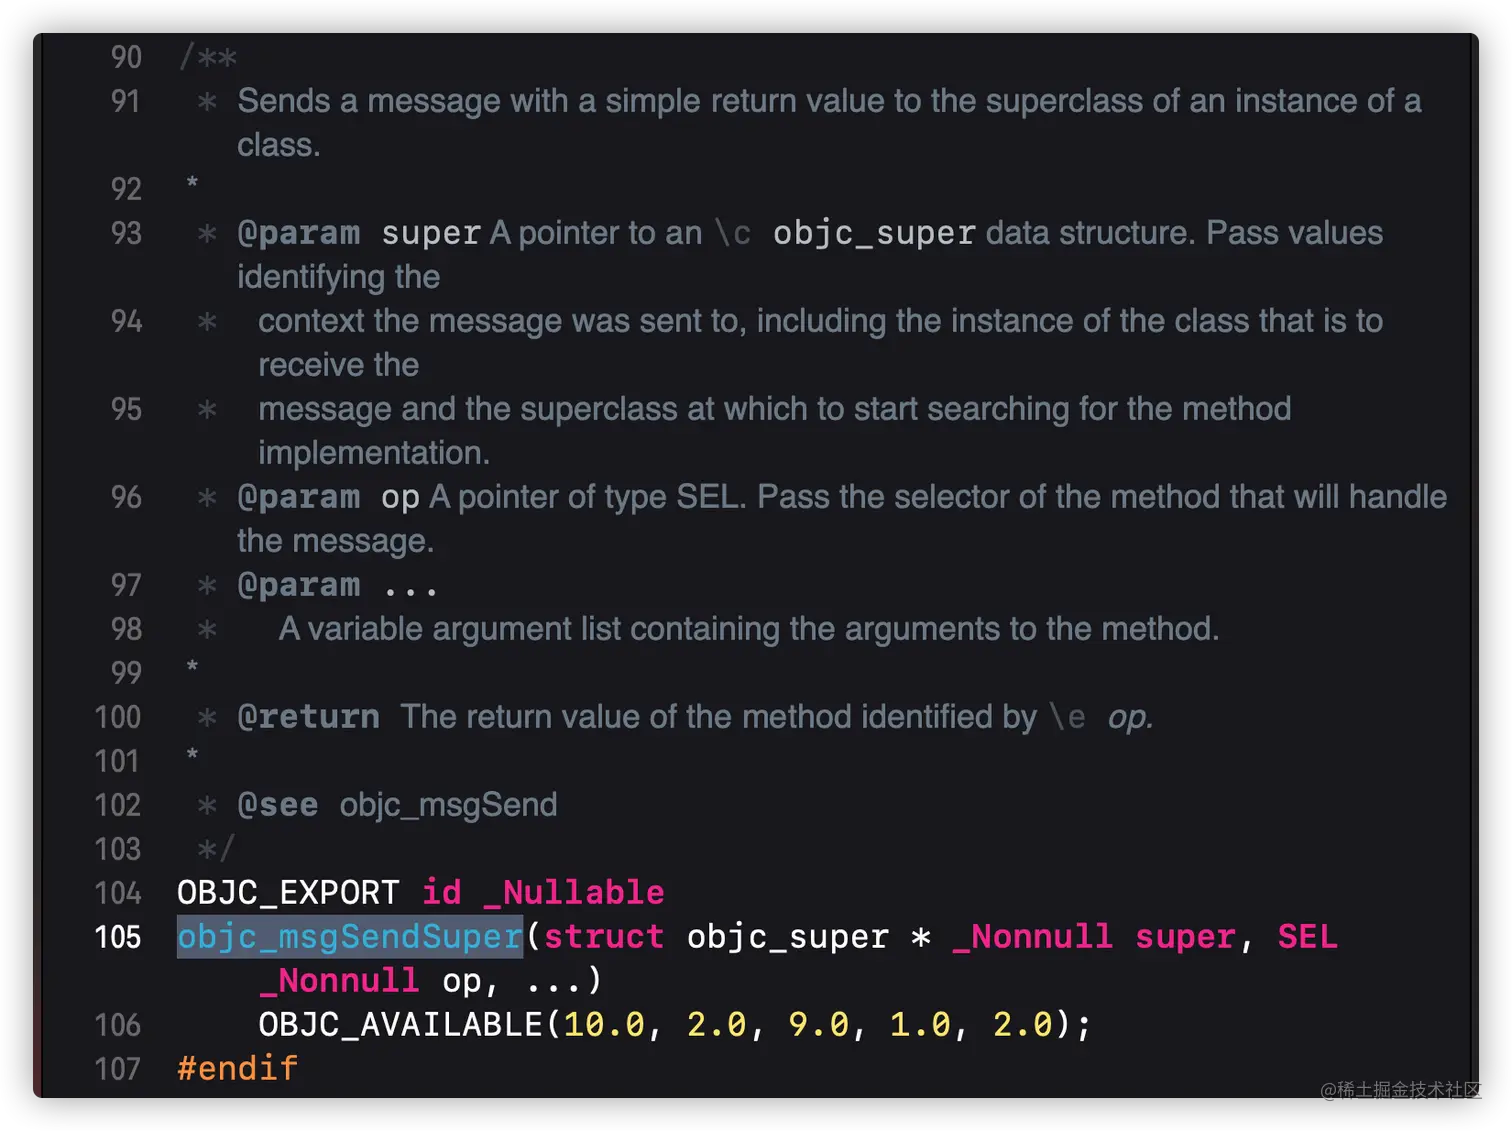
Task: Click line number 105 in the gutter
Action: (x=118, y=937)
